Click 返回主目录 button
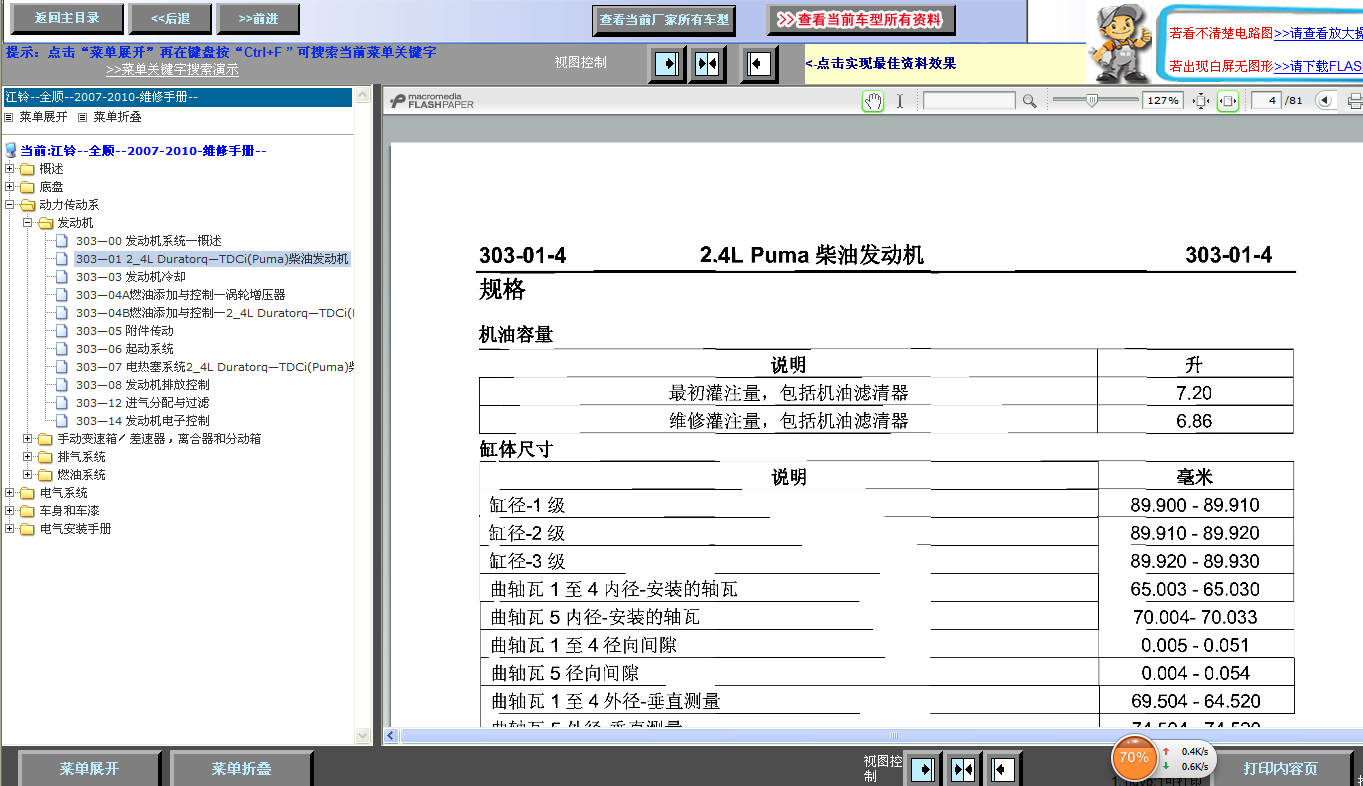Screen dimensions: 1363x786 [x=68, y=18]
